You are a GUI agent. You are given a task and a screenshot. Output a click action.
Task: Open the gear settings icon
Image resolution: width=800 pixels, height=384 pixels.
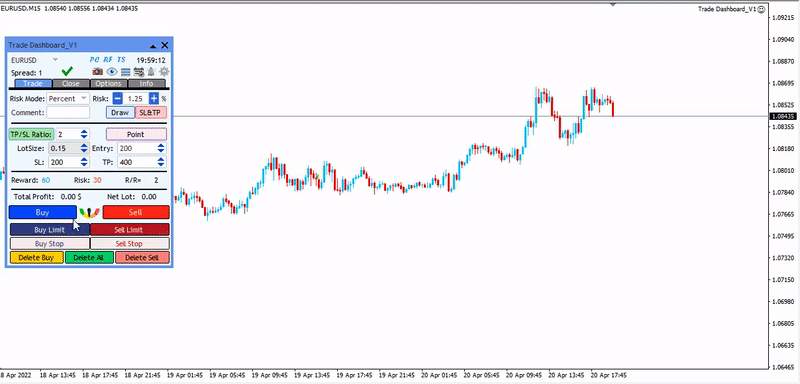point(164,72)
